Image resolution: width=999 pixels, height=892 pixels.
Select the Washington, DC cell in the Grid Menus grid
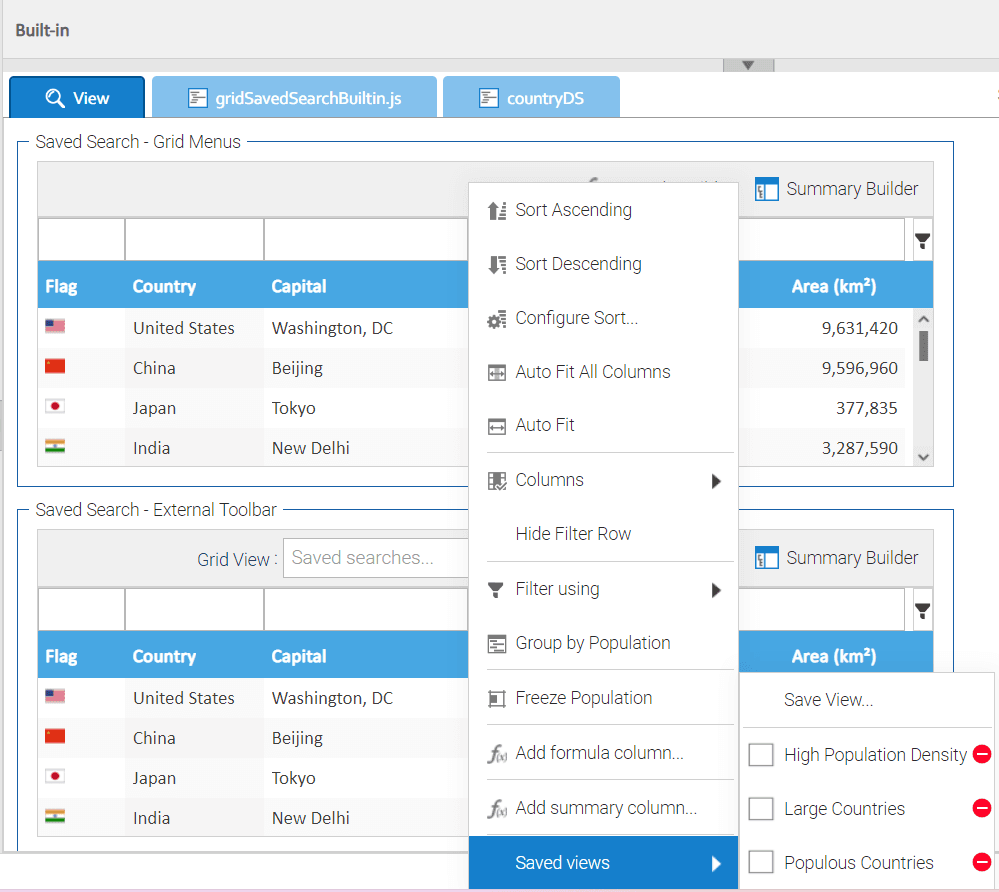[x=366, y=328]
